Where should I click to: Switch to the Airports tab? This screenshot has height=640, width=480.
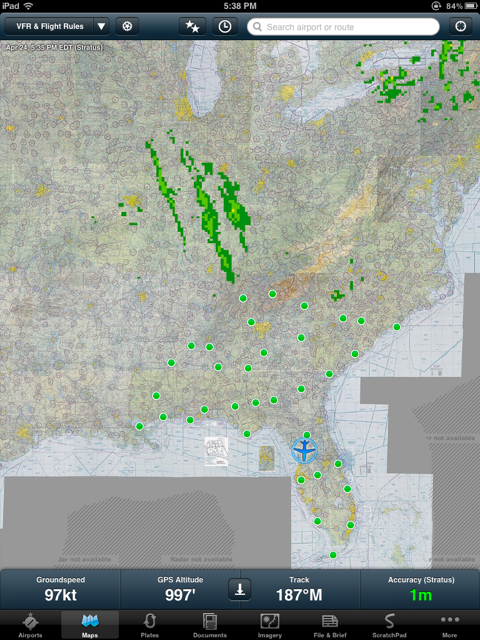(30, 625)
